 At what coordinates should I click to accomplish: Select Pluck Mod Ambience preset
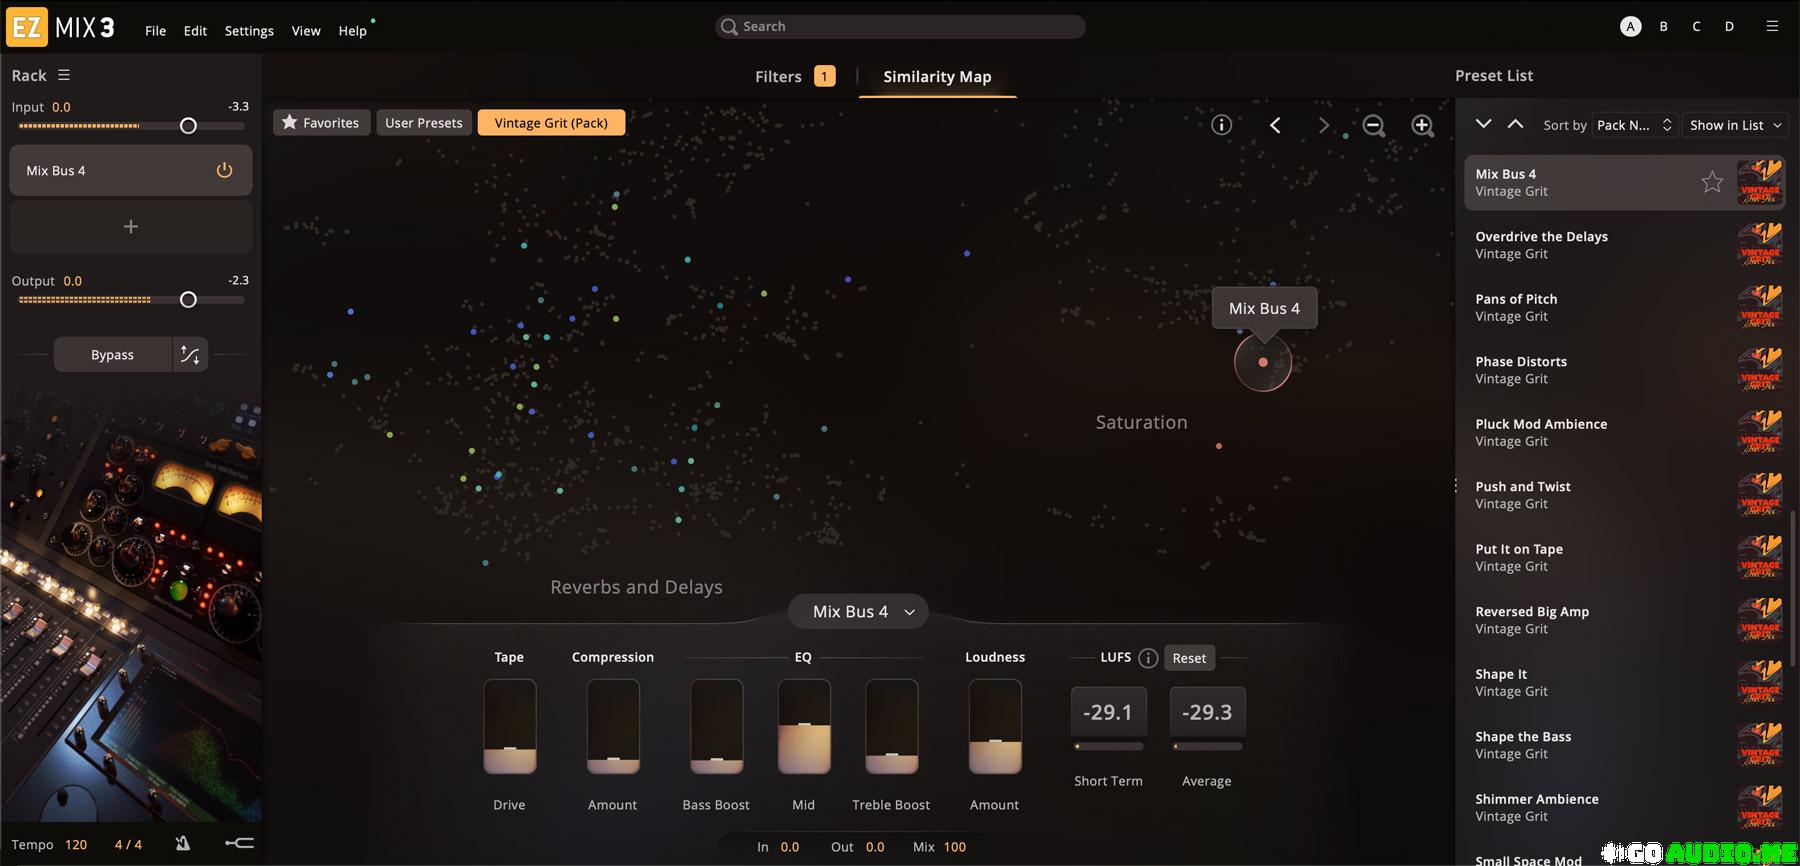(x=1625, y=432)
